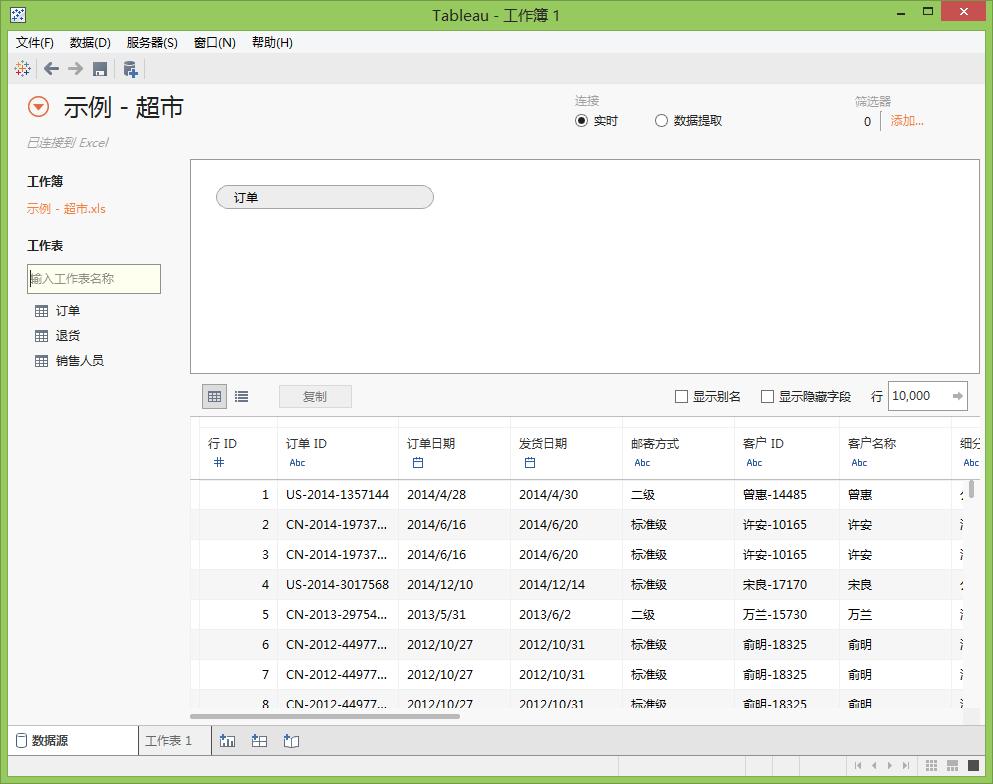Screen dimensions: 993x784
Task: Click the vertical scrollbar of data grid
Action: tap(971, 489)
